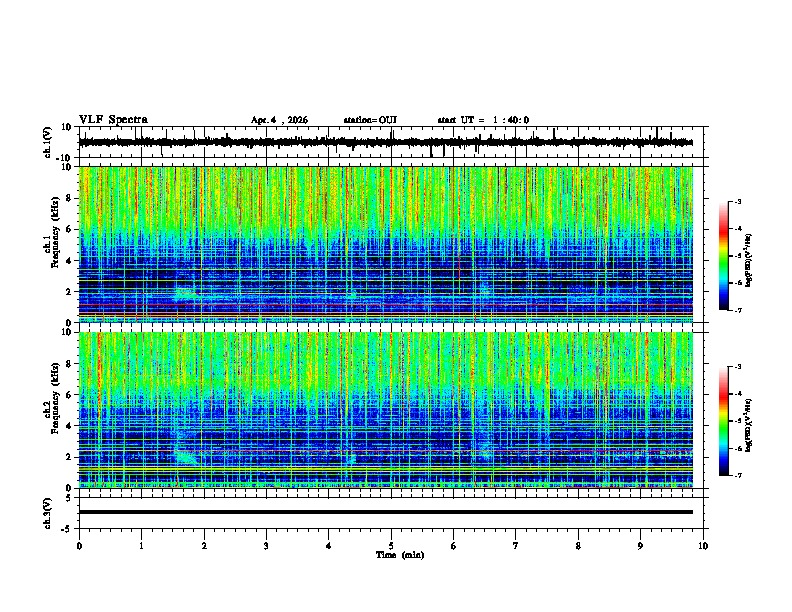Viewport: 792px width, 612px height.
Task: Click the ch.1 voltage waveform trace
Action: 386,142
